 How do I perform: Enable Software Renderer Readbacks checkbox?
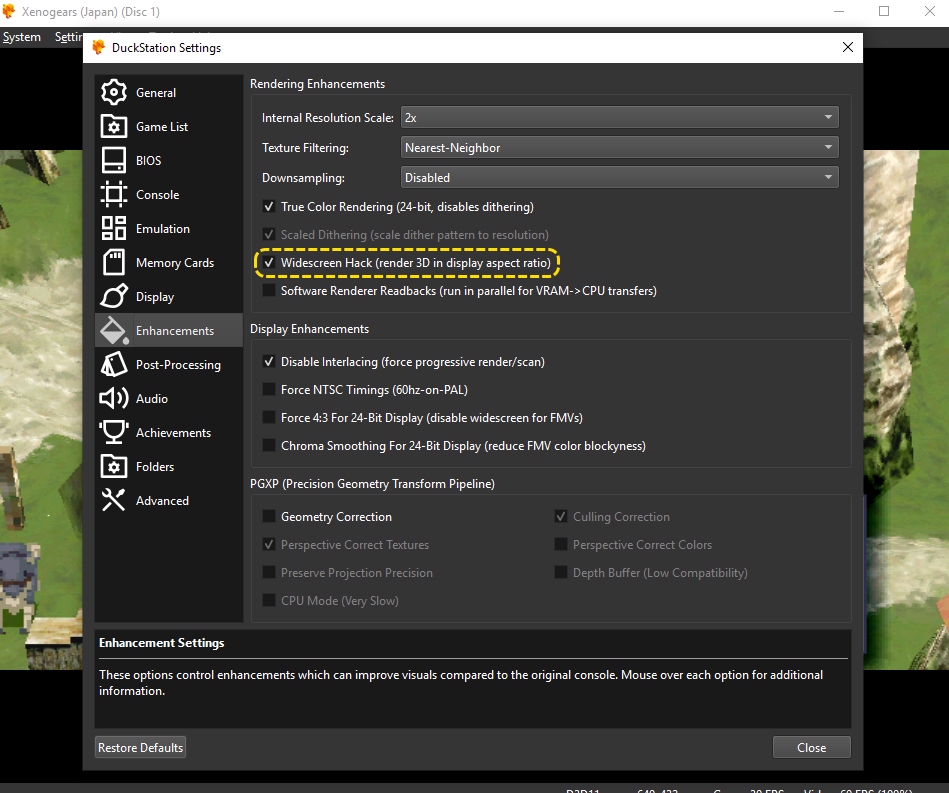tap(269, 291)
